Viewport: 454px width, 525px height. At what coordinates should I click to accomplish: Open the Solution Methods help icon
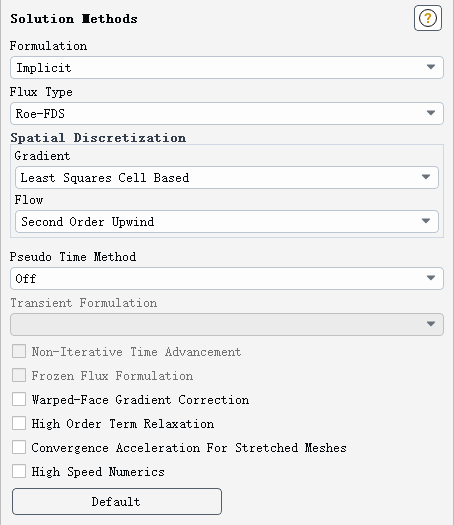pos(428,18)
